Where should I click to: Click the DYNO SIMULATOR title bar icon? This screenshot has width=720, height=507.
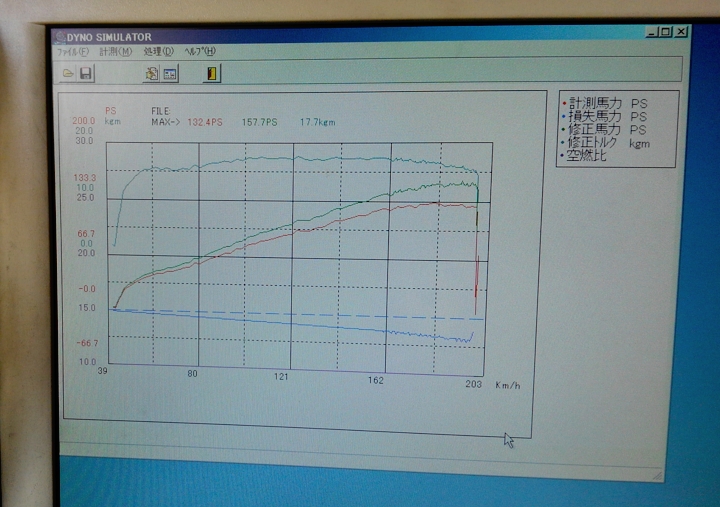click(60, 34)
